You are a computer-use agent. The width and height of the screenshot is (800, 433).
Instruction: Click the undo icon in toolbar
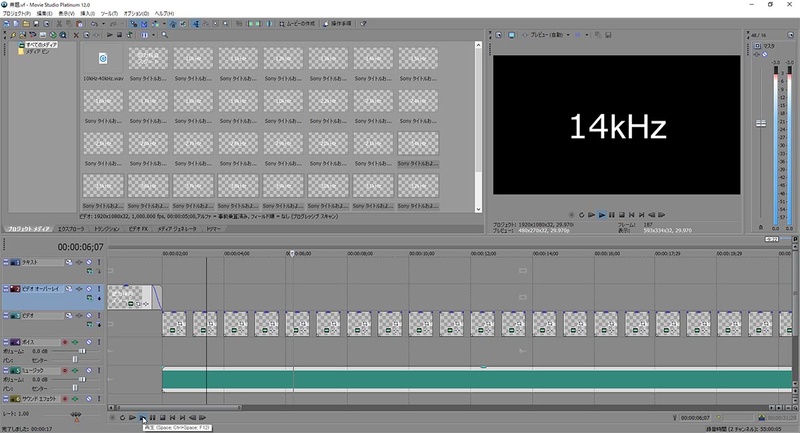[x=94, y=23]
